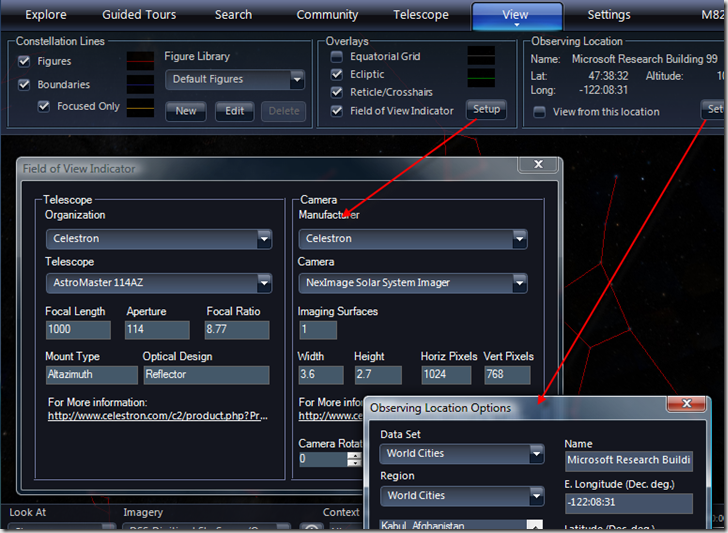Click the Focal Ratio field 8.77
Image resolution: width=728 pixels, height=533 pixels.
(x=237, y=330)
